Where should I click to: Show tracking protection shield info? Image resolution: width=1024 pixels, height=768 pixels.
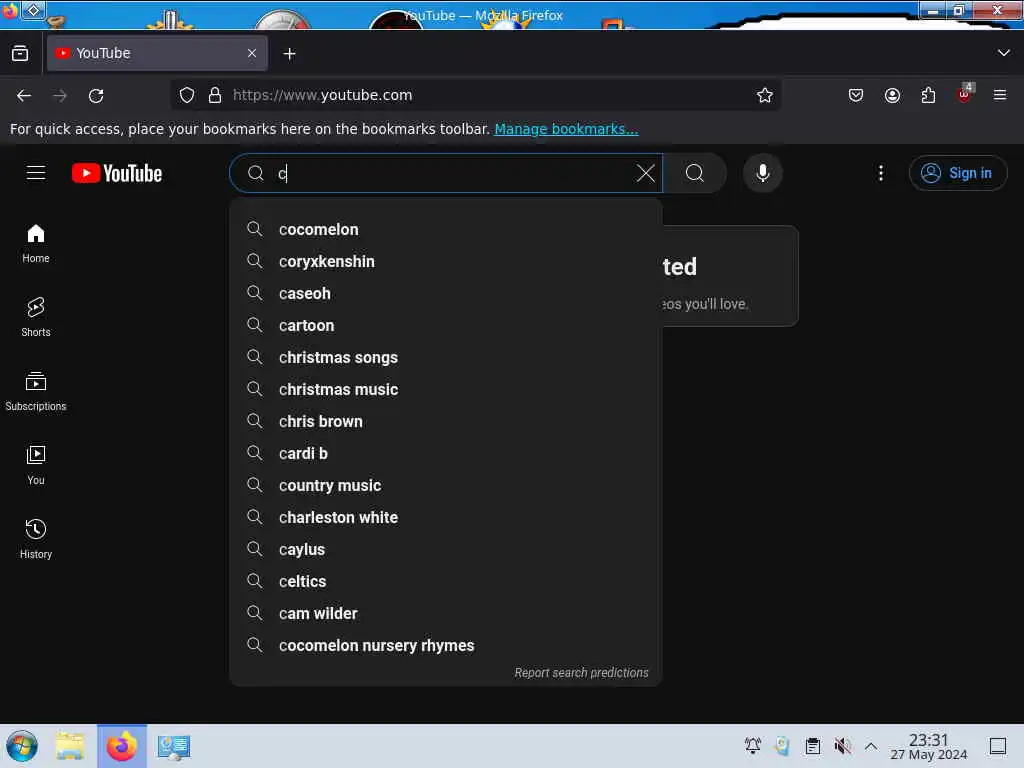187,95
